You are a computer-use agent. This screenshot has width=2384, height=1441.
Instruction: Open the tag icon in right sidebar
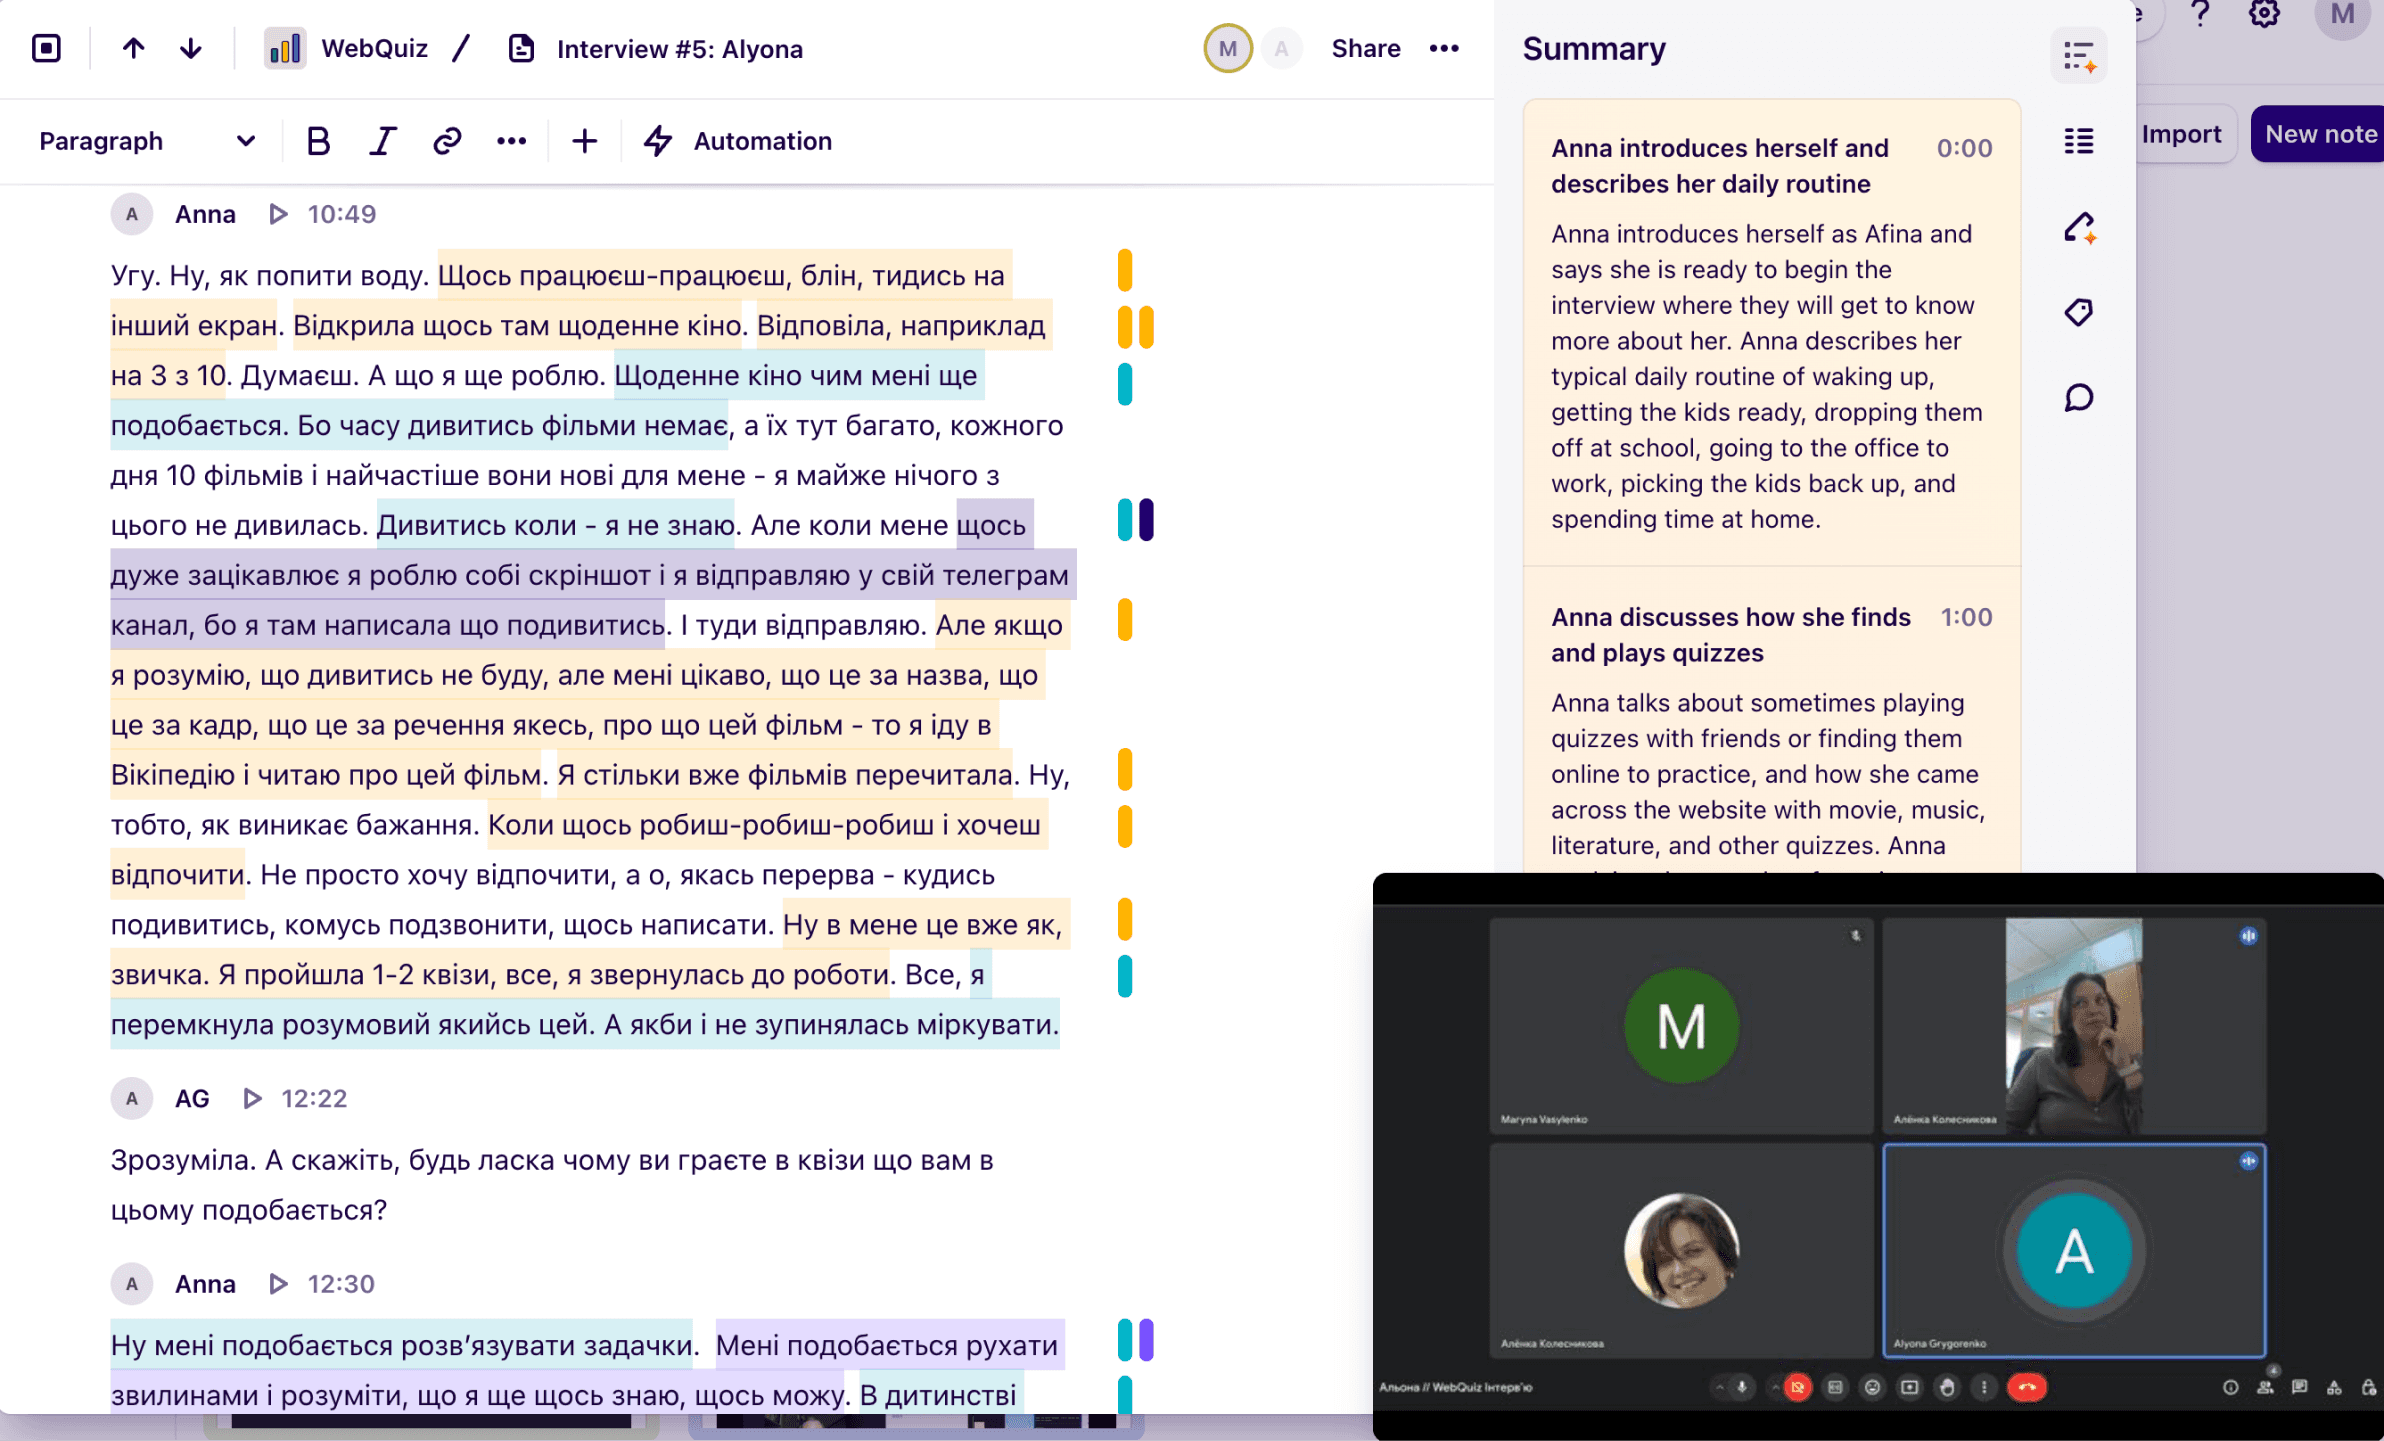tap(2079, 312)
